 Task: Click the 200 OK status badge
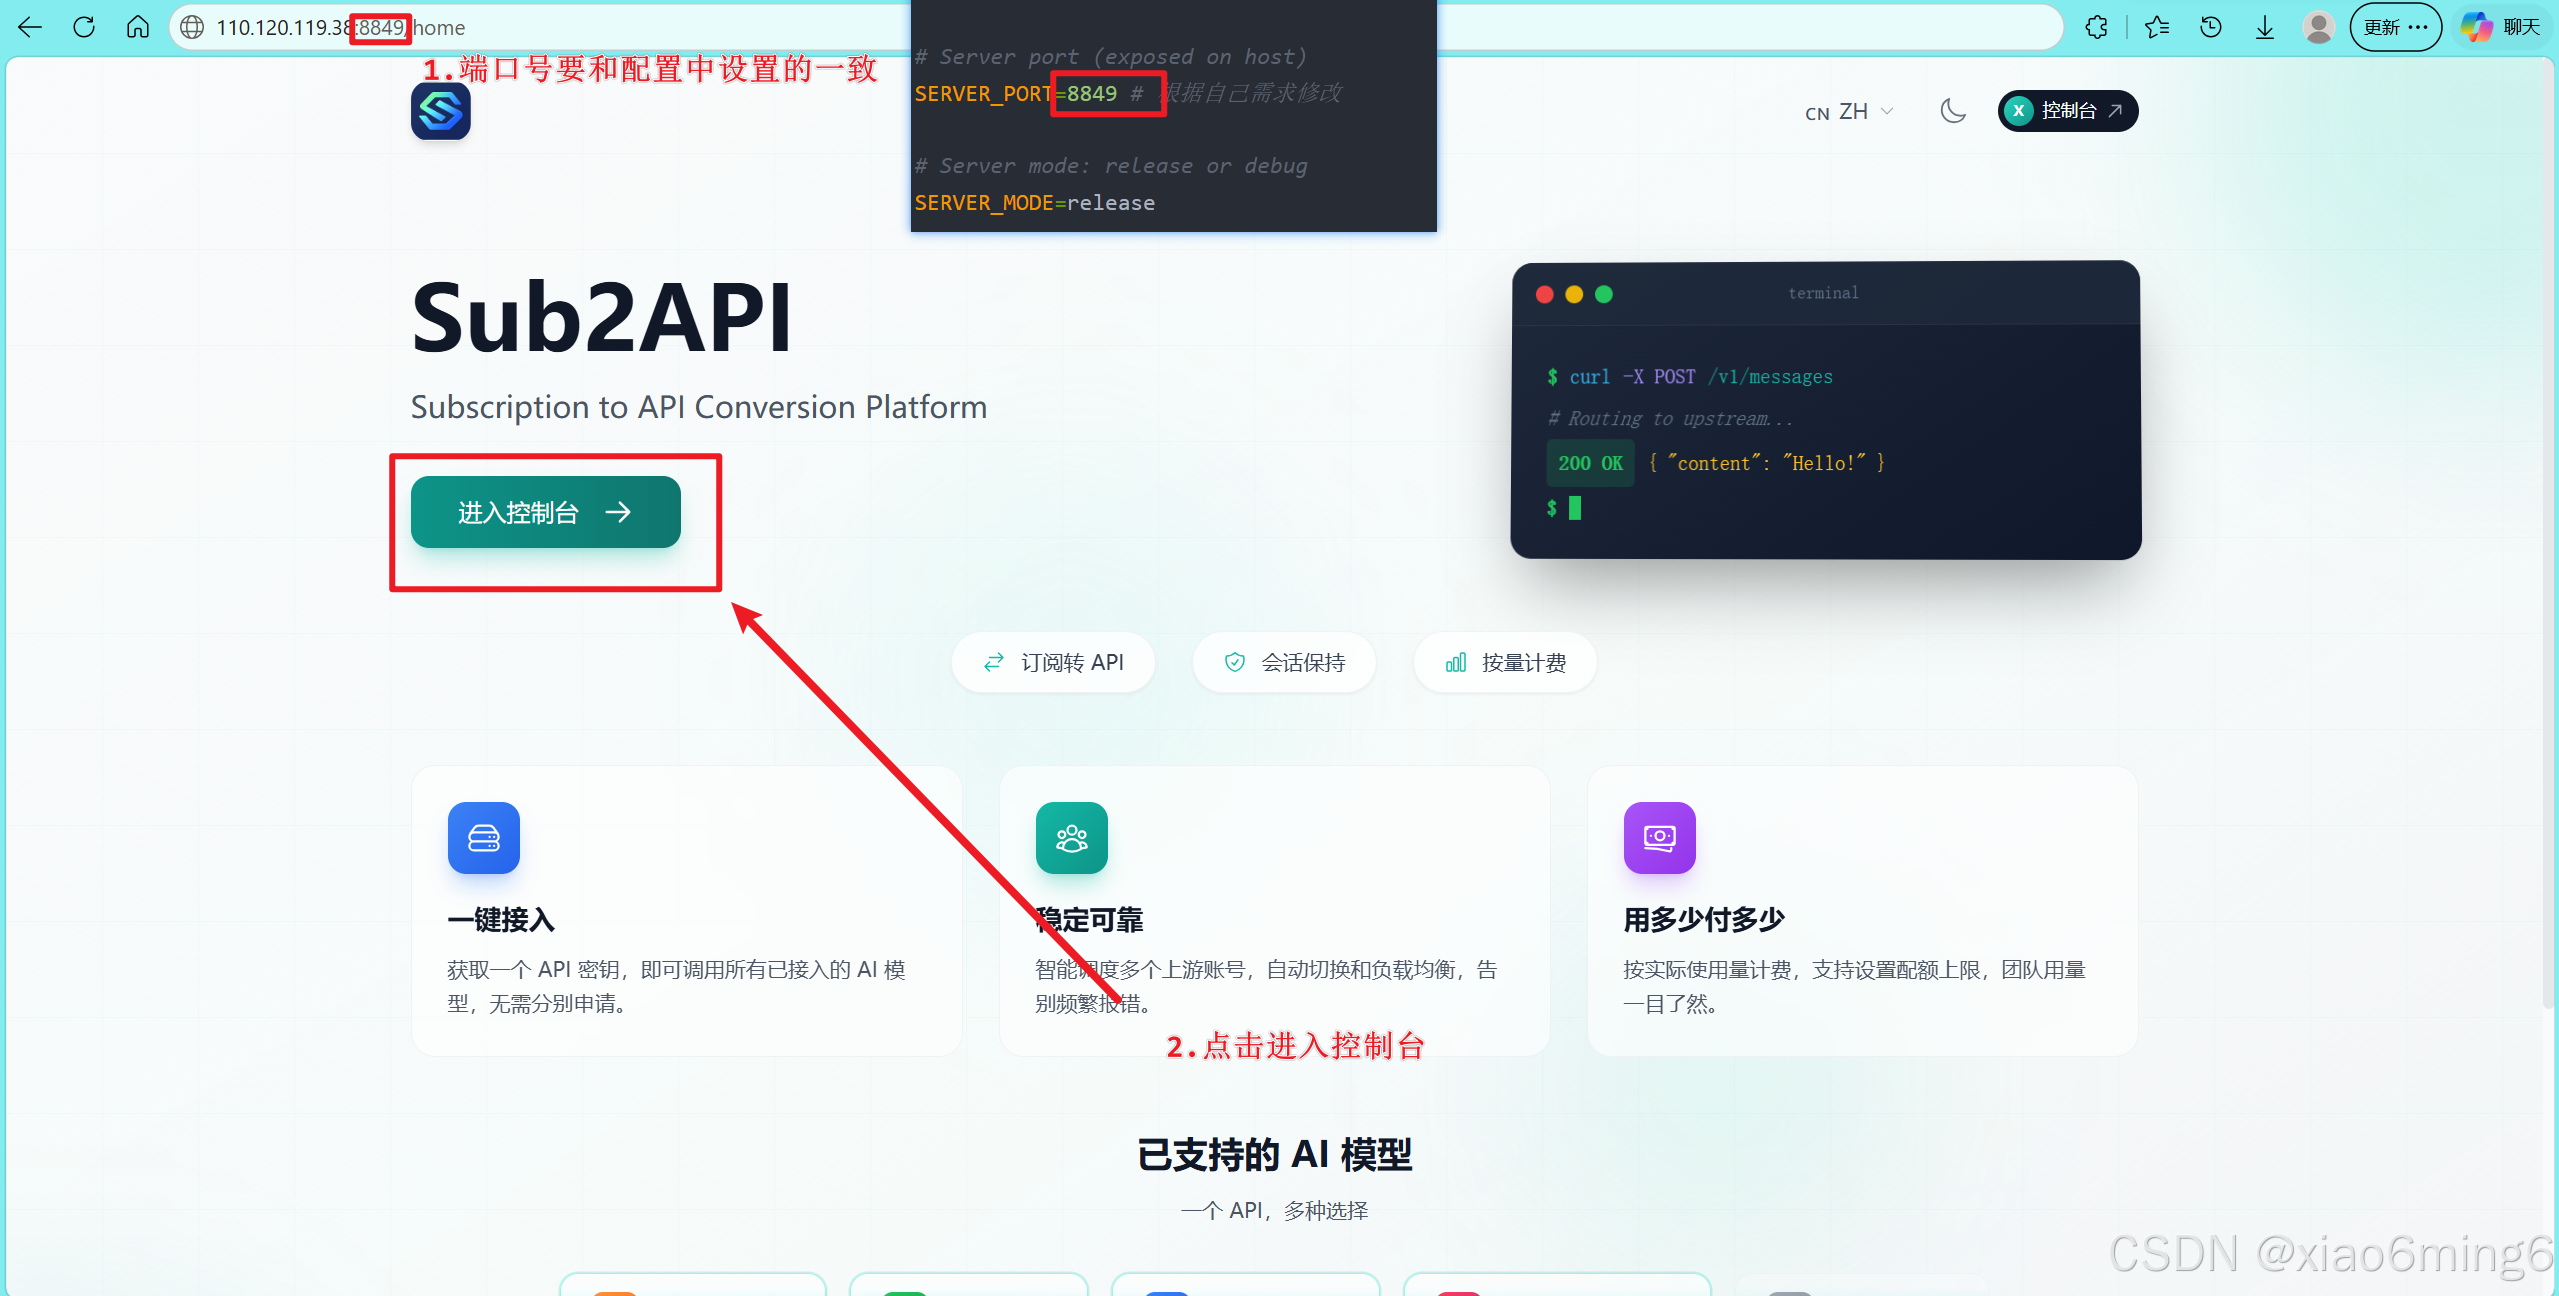pos(1590,463)
